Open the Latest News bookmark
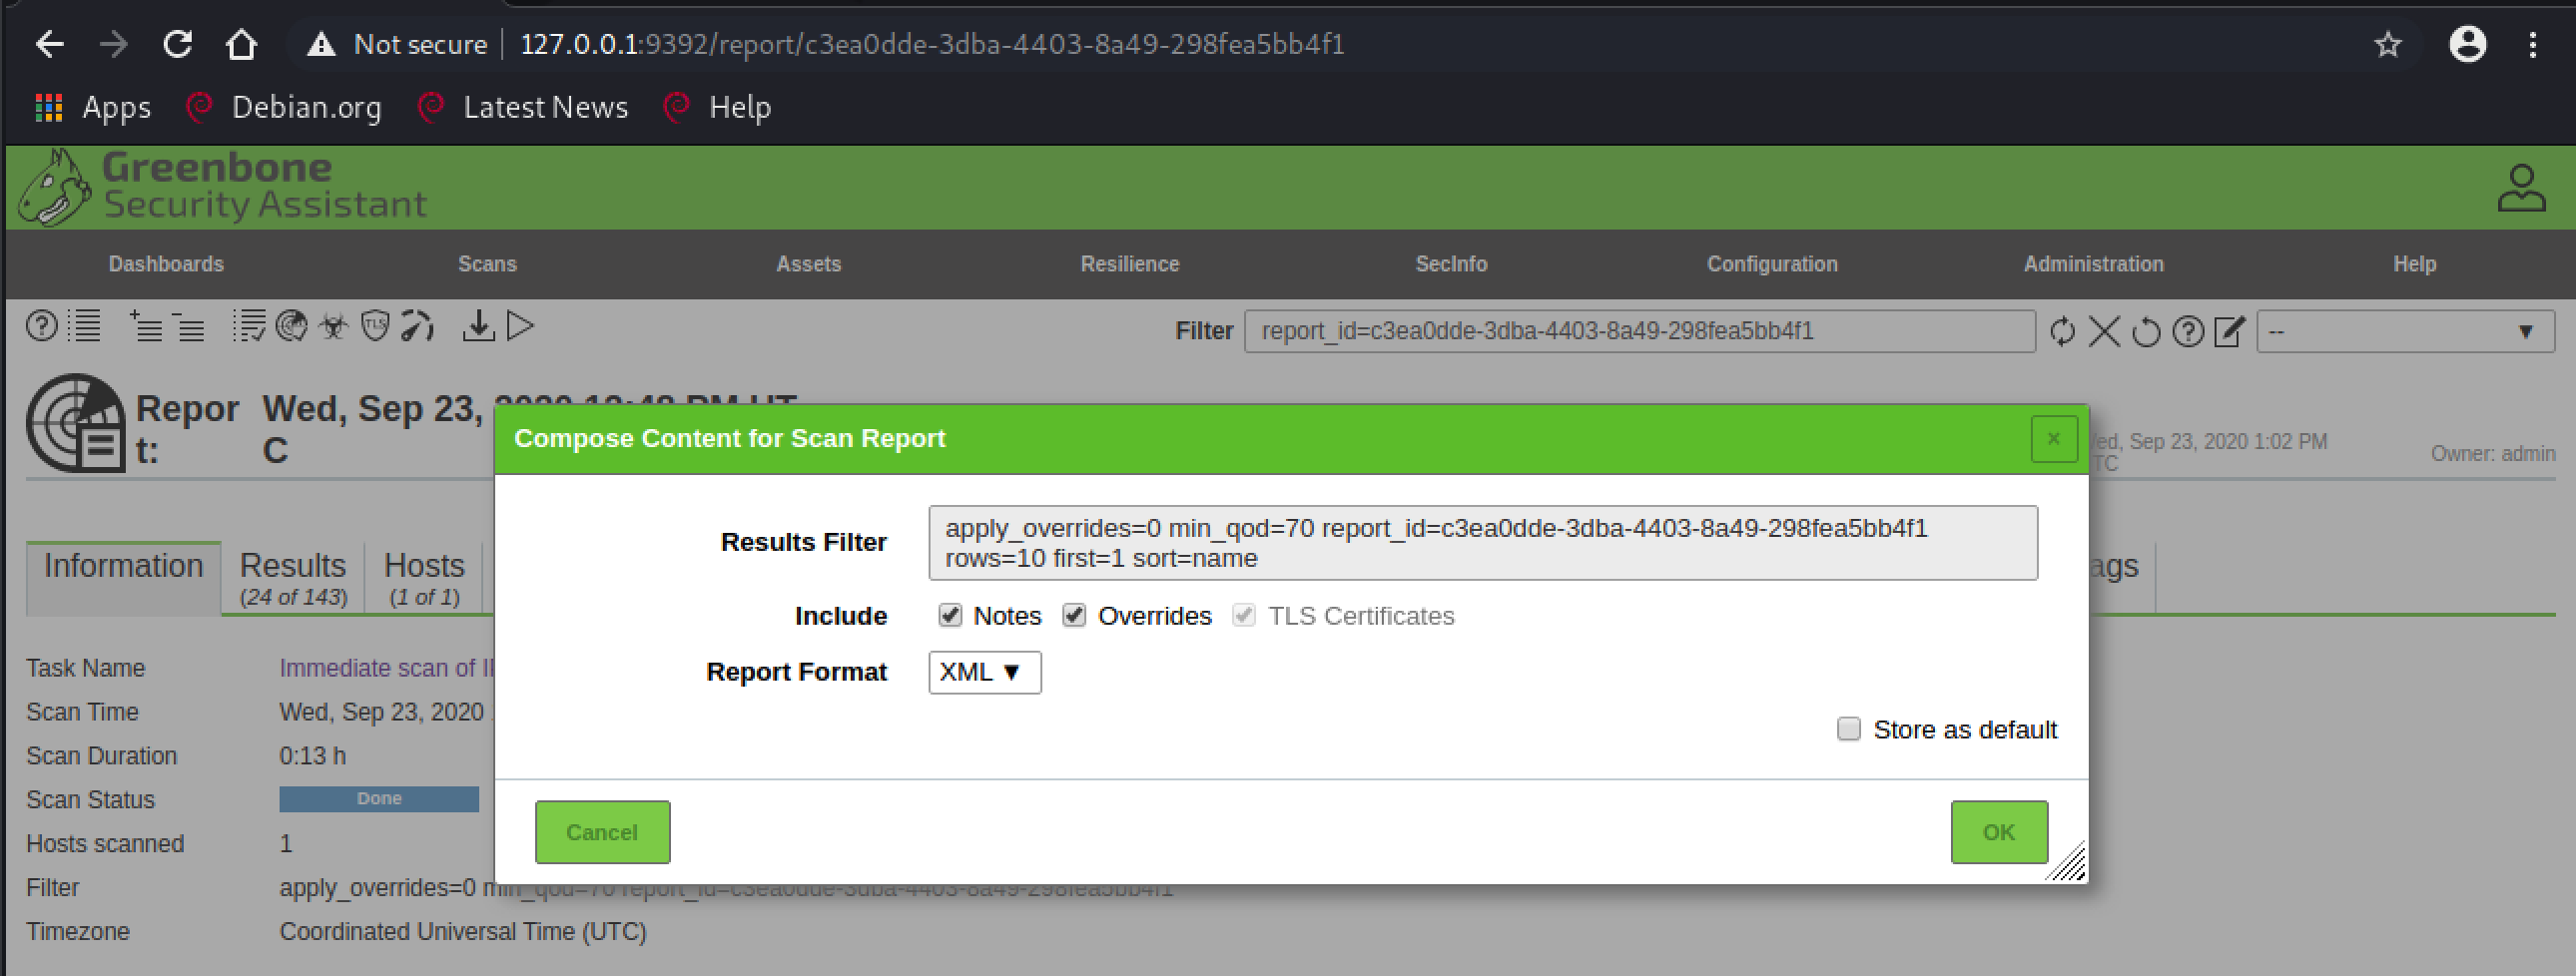Viewport: 2576px width, 976px height. coord(523,107)
